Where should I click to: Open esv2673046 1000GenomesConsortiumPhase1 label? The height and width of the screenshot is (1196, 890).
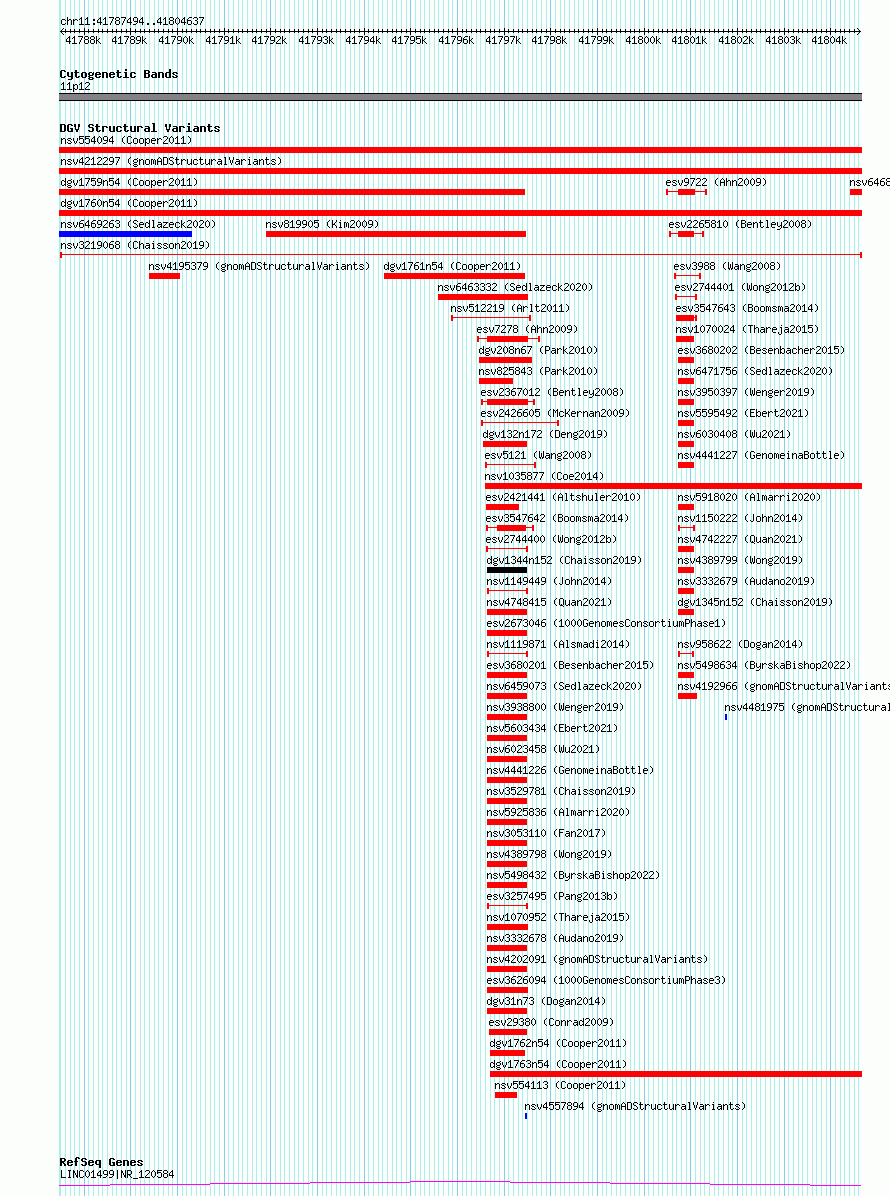tap(606, 623)
